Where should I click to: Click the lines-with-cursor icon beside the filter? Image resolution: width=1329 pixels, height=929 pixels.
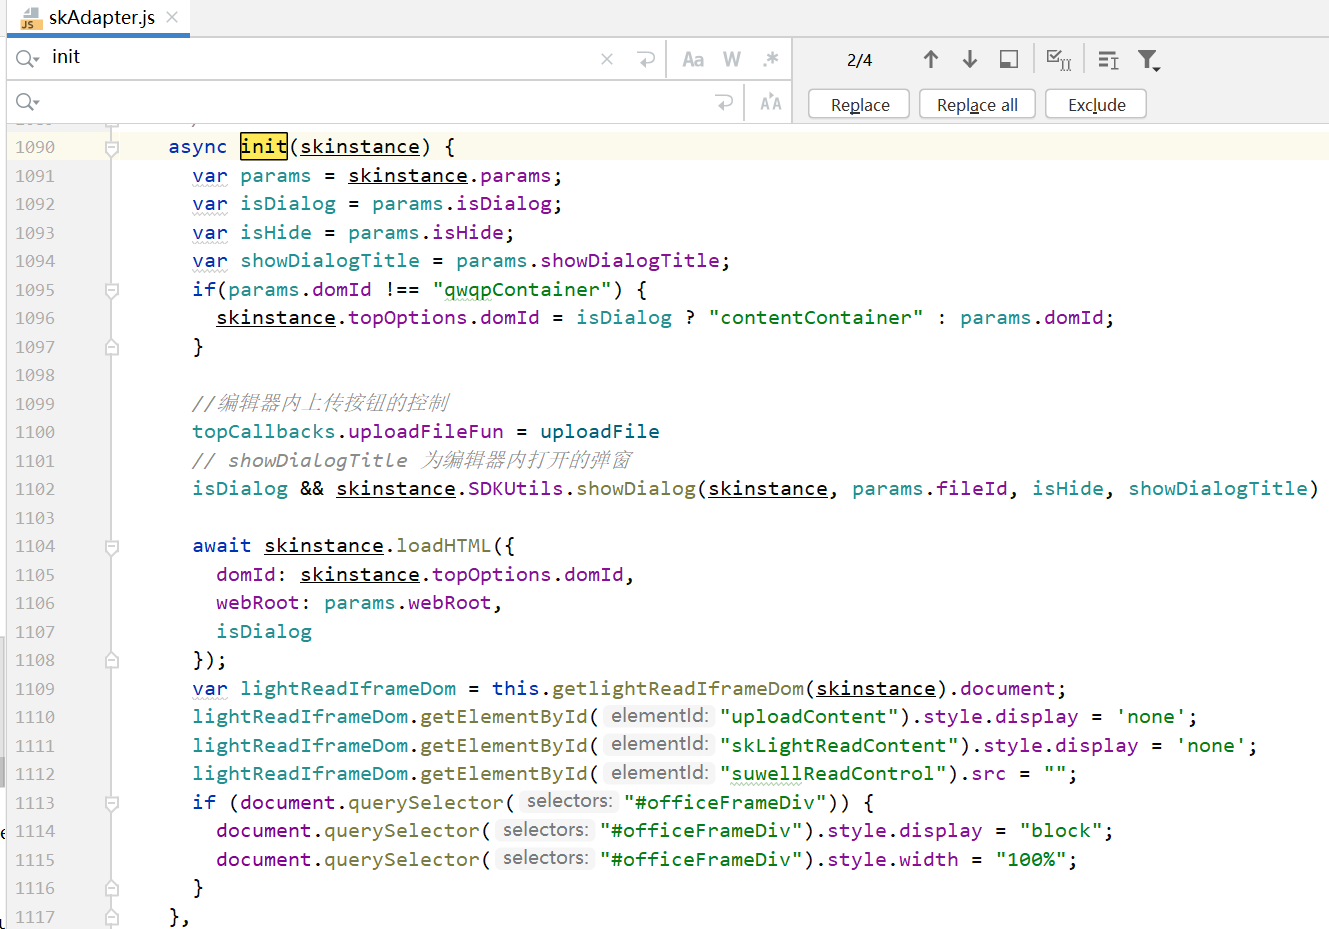1108,60
